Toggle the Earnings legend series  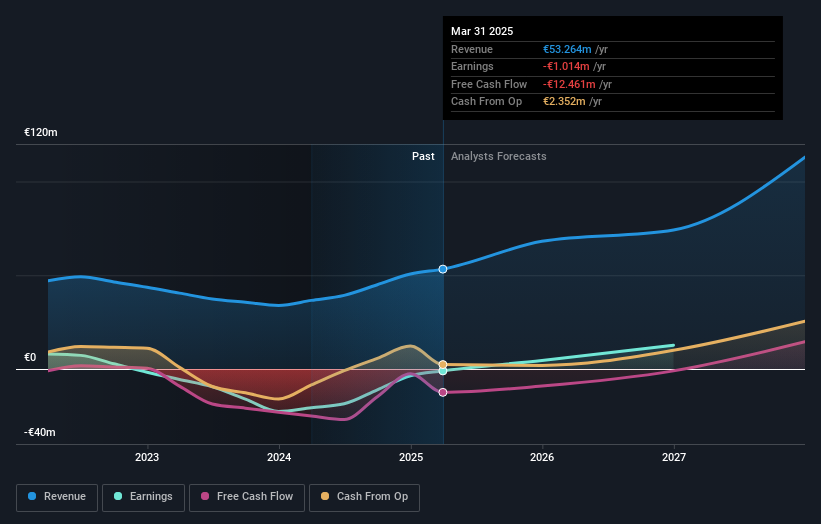143,497
